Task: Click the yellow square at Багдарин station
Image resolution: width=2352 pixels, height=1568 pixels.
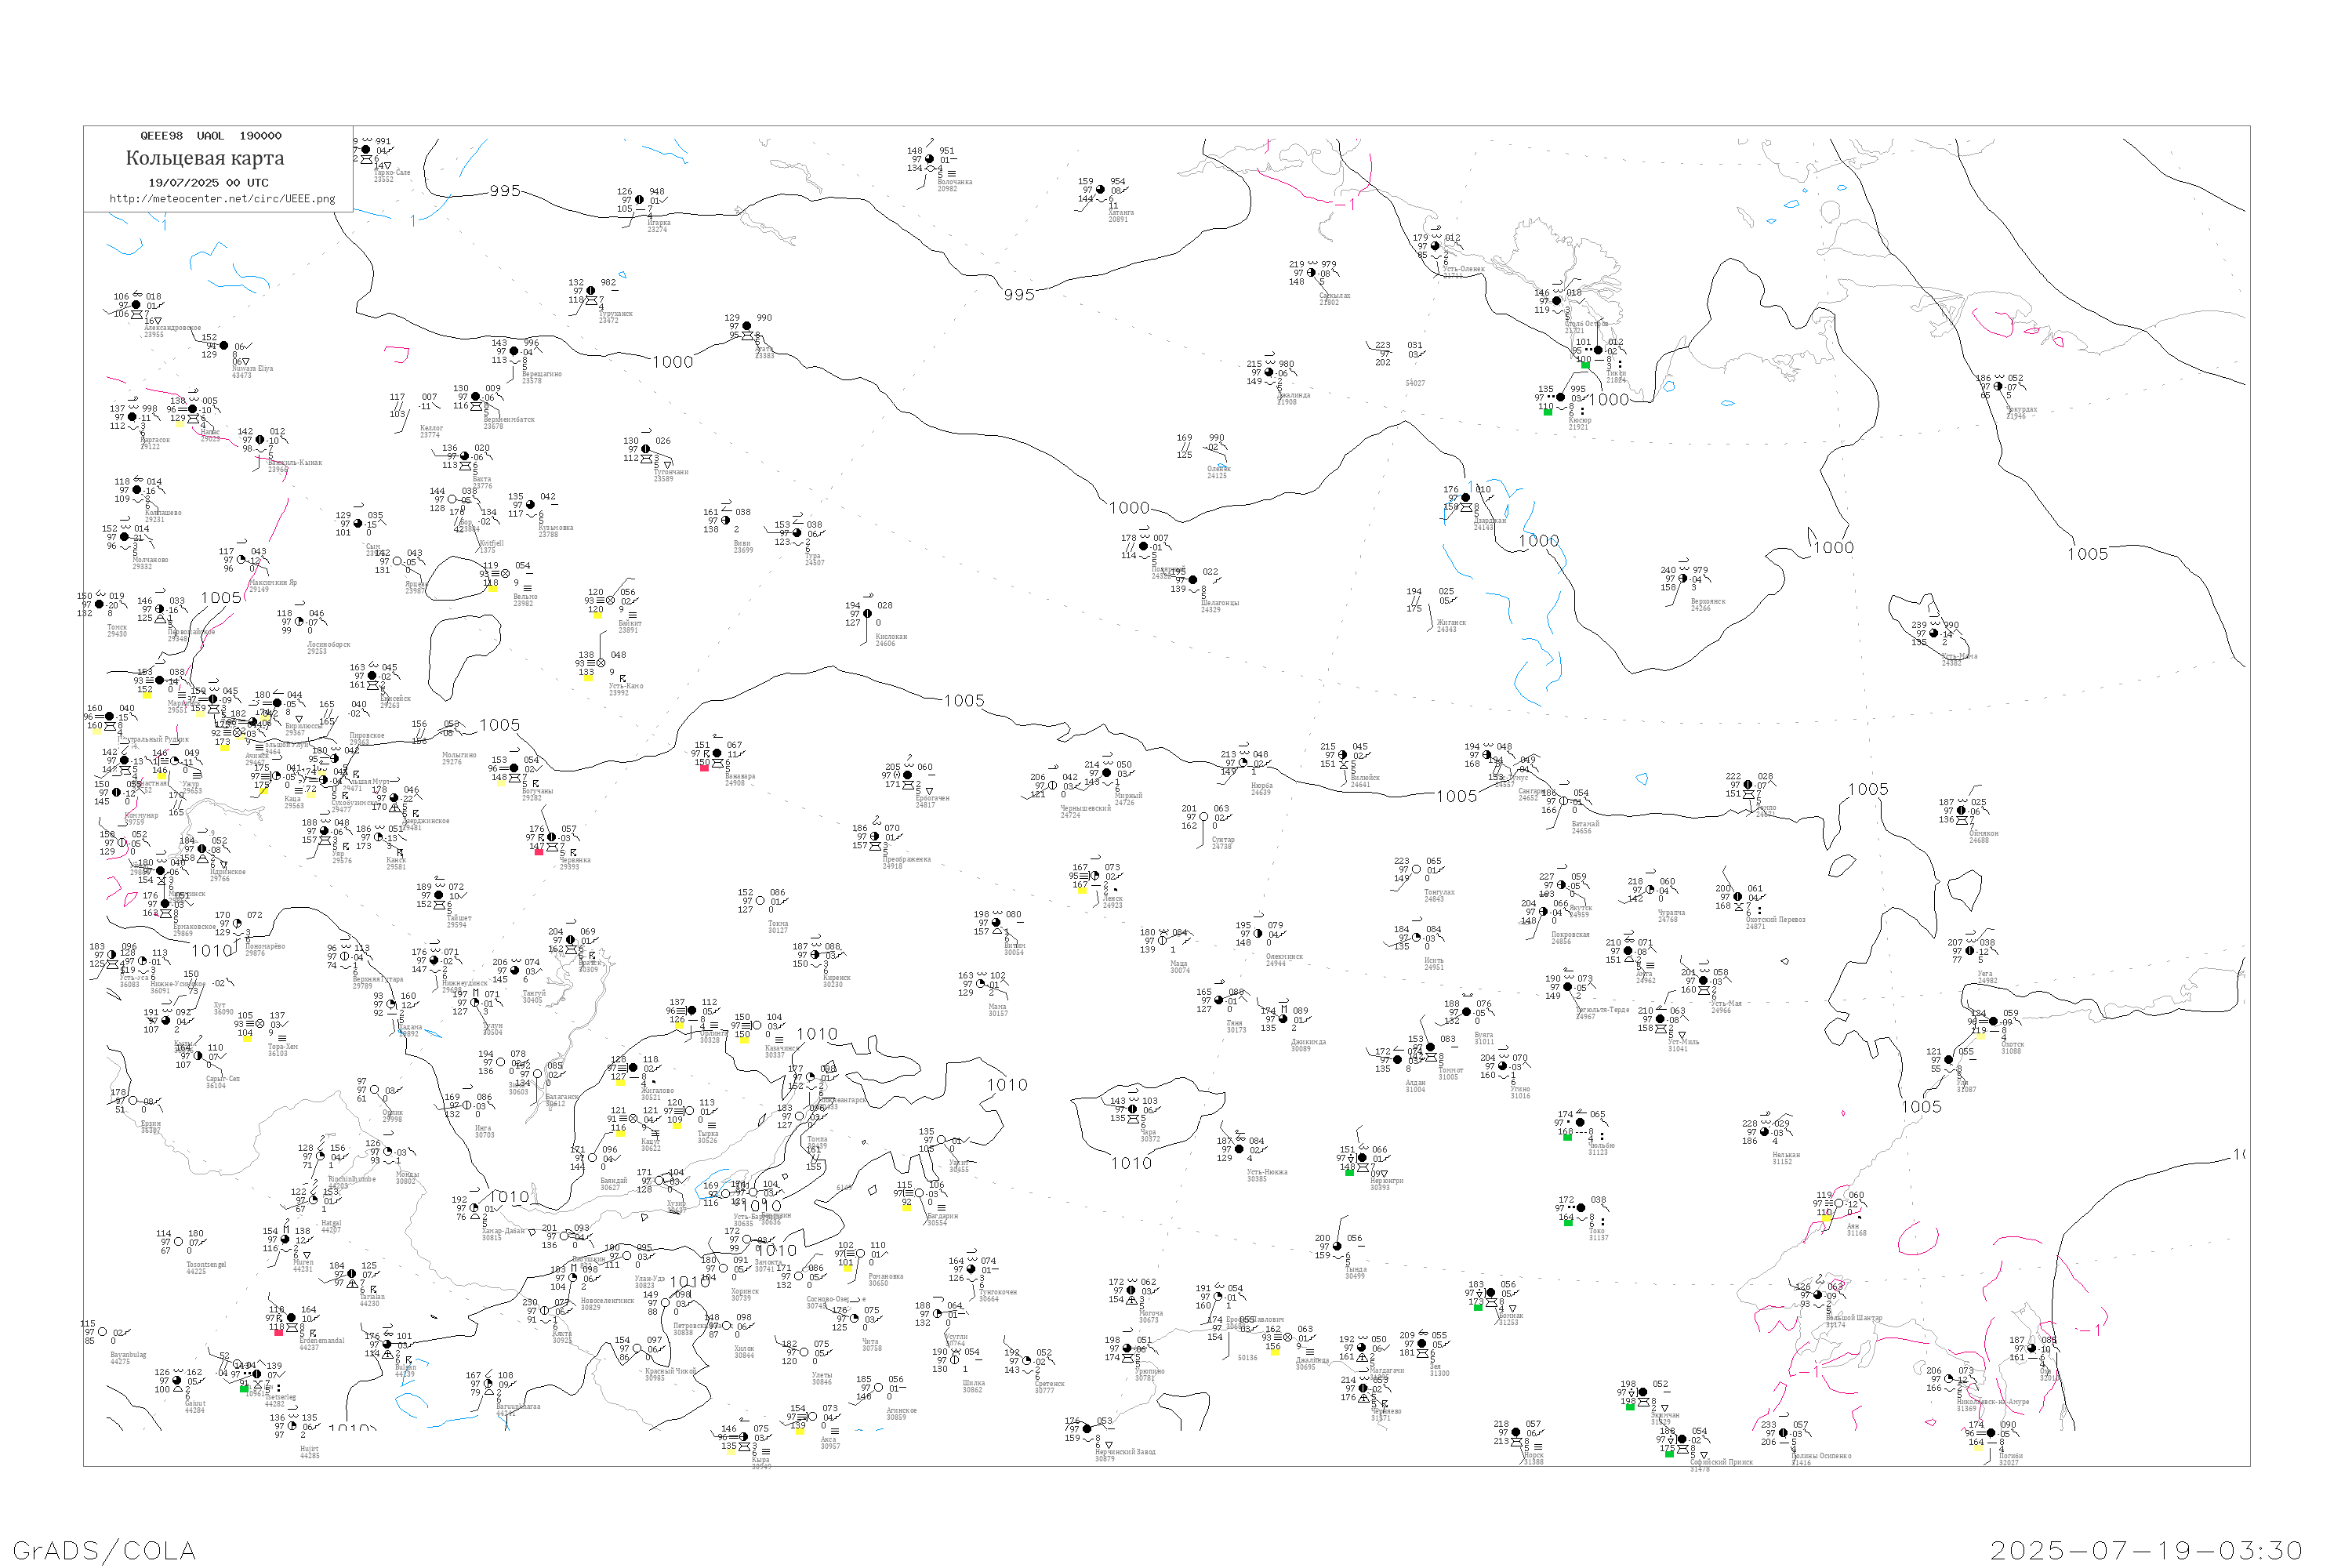Action: coord(906,1207)
